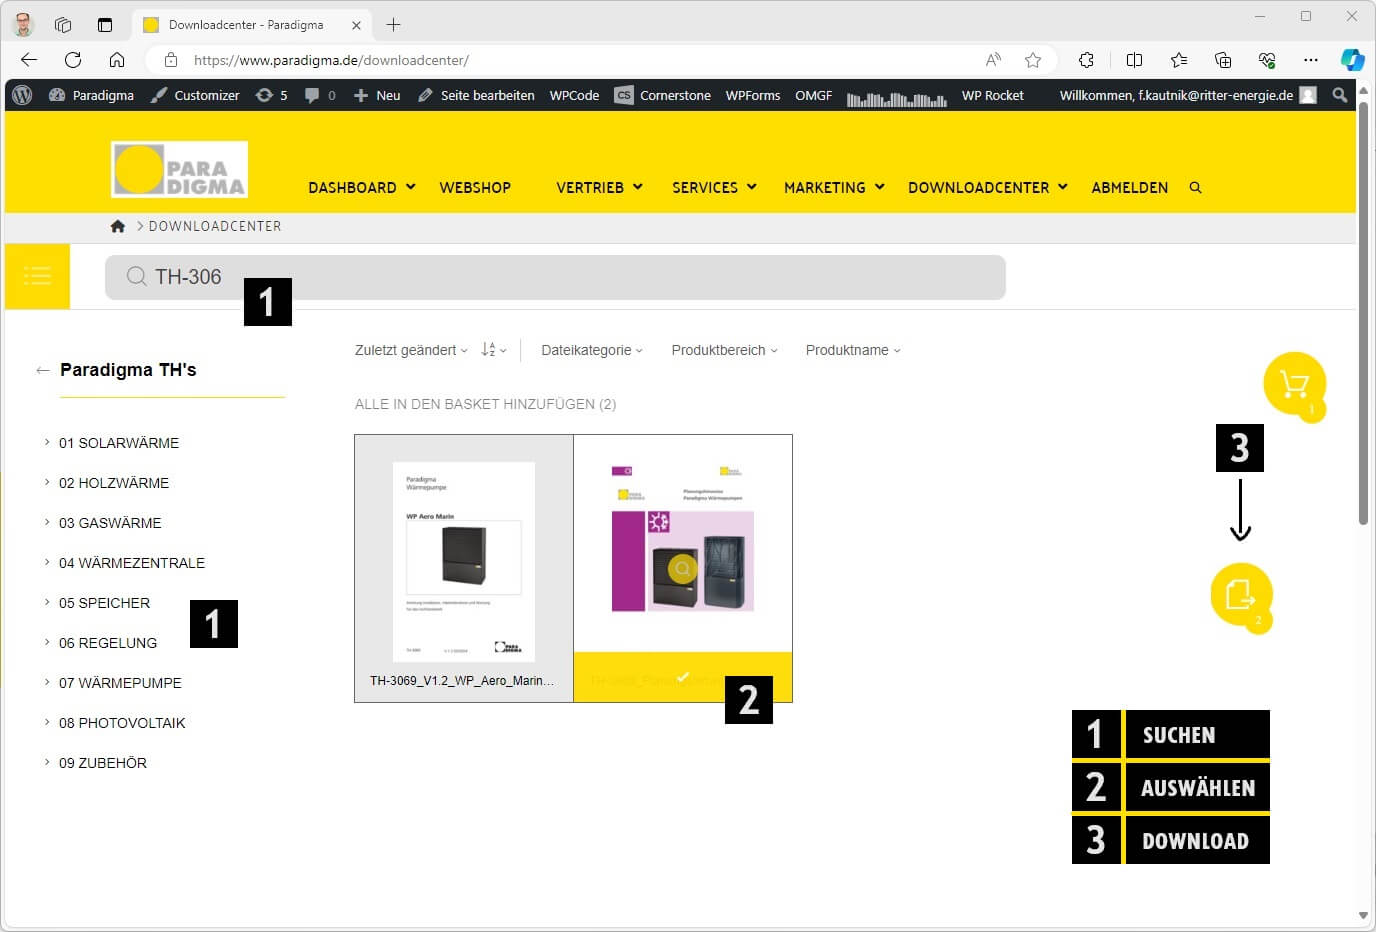Open the Zuletzt geändert sort dropdown

[411, 350]
